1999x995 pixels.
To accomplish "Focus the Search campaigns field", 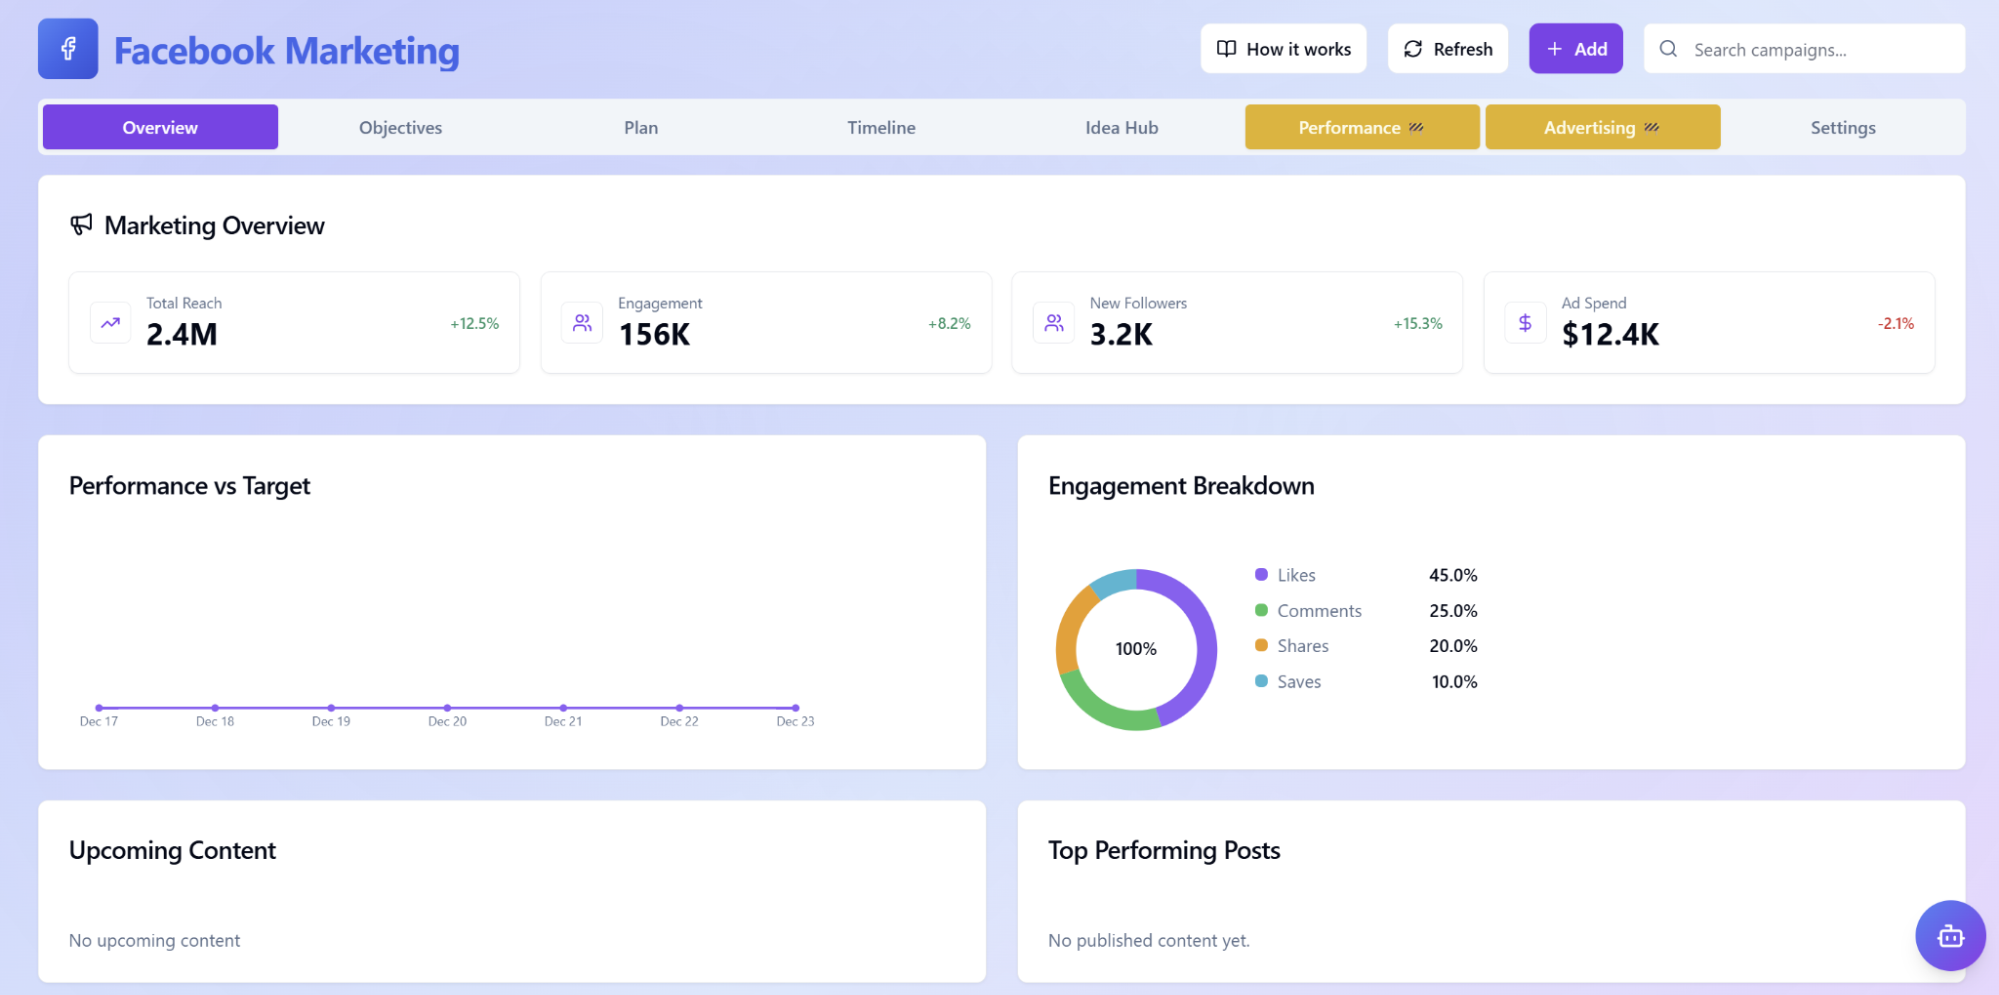I will (x=1804, y=49).
